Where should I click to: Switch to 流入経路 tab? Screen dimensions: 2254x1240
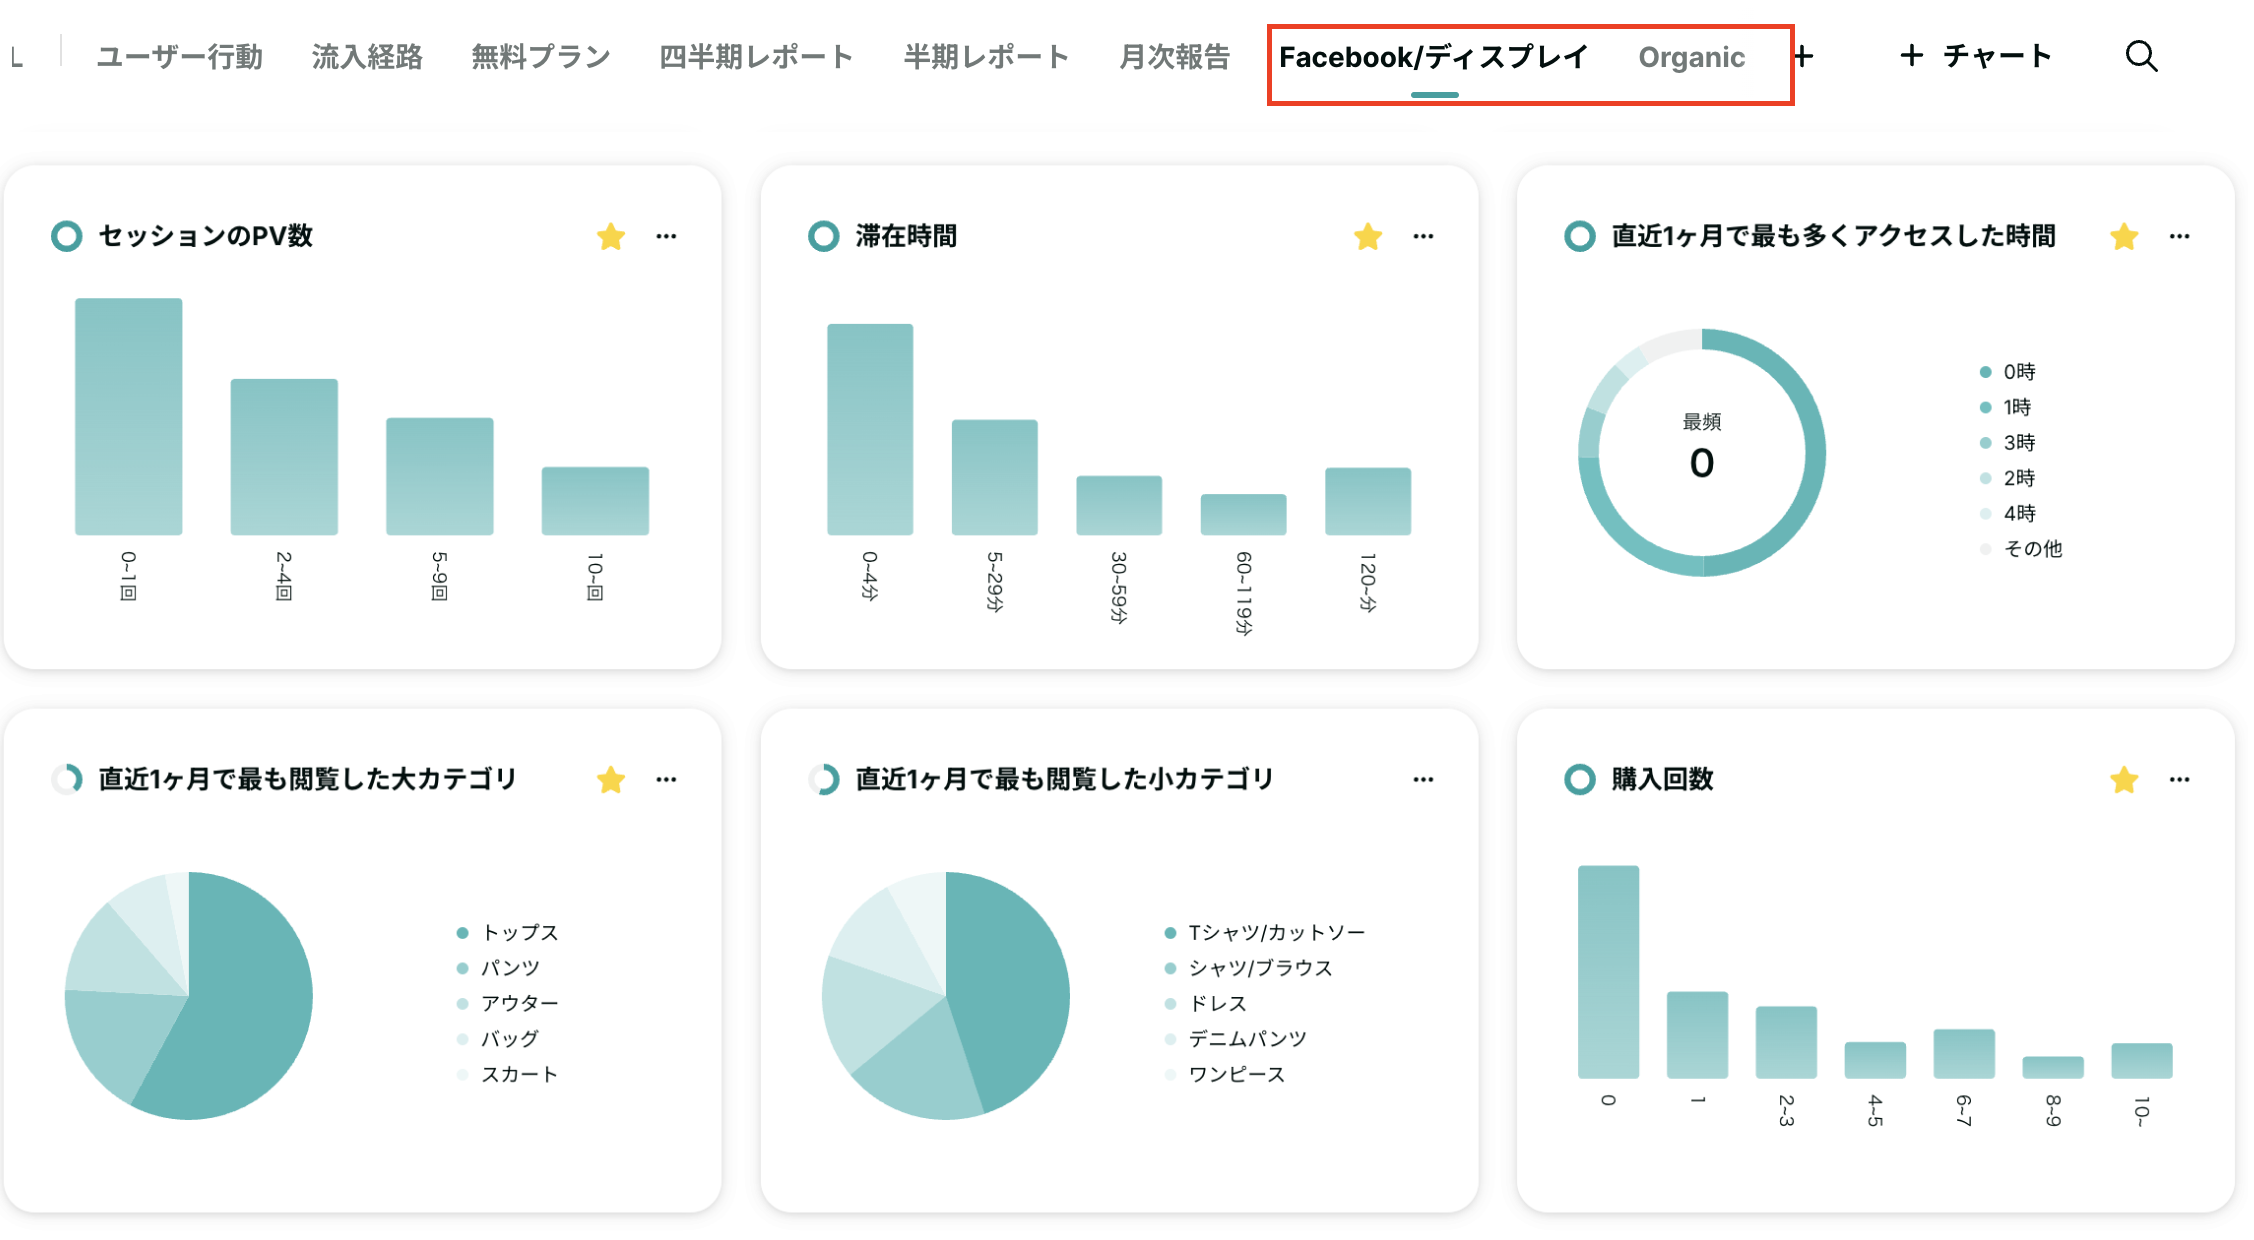pyautogui.click(x=367, y=57)
